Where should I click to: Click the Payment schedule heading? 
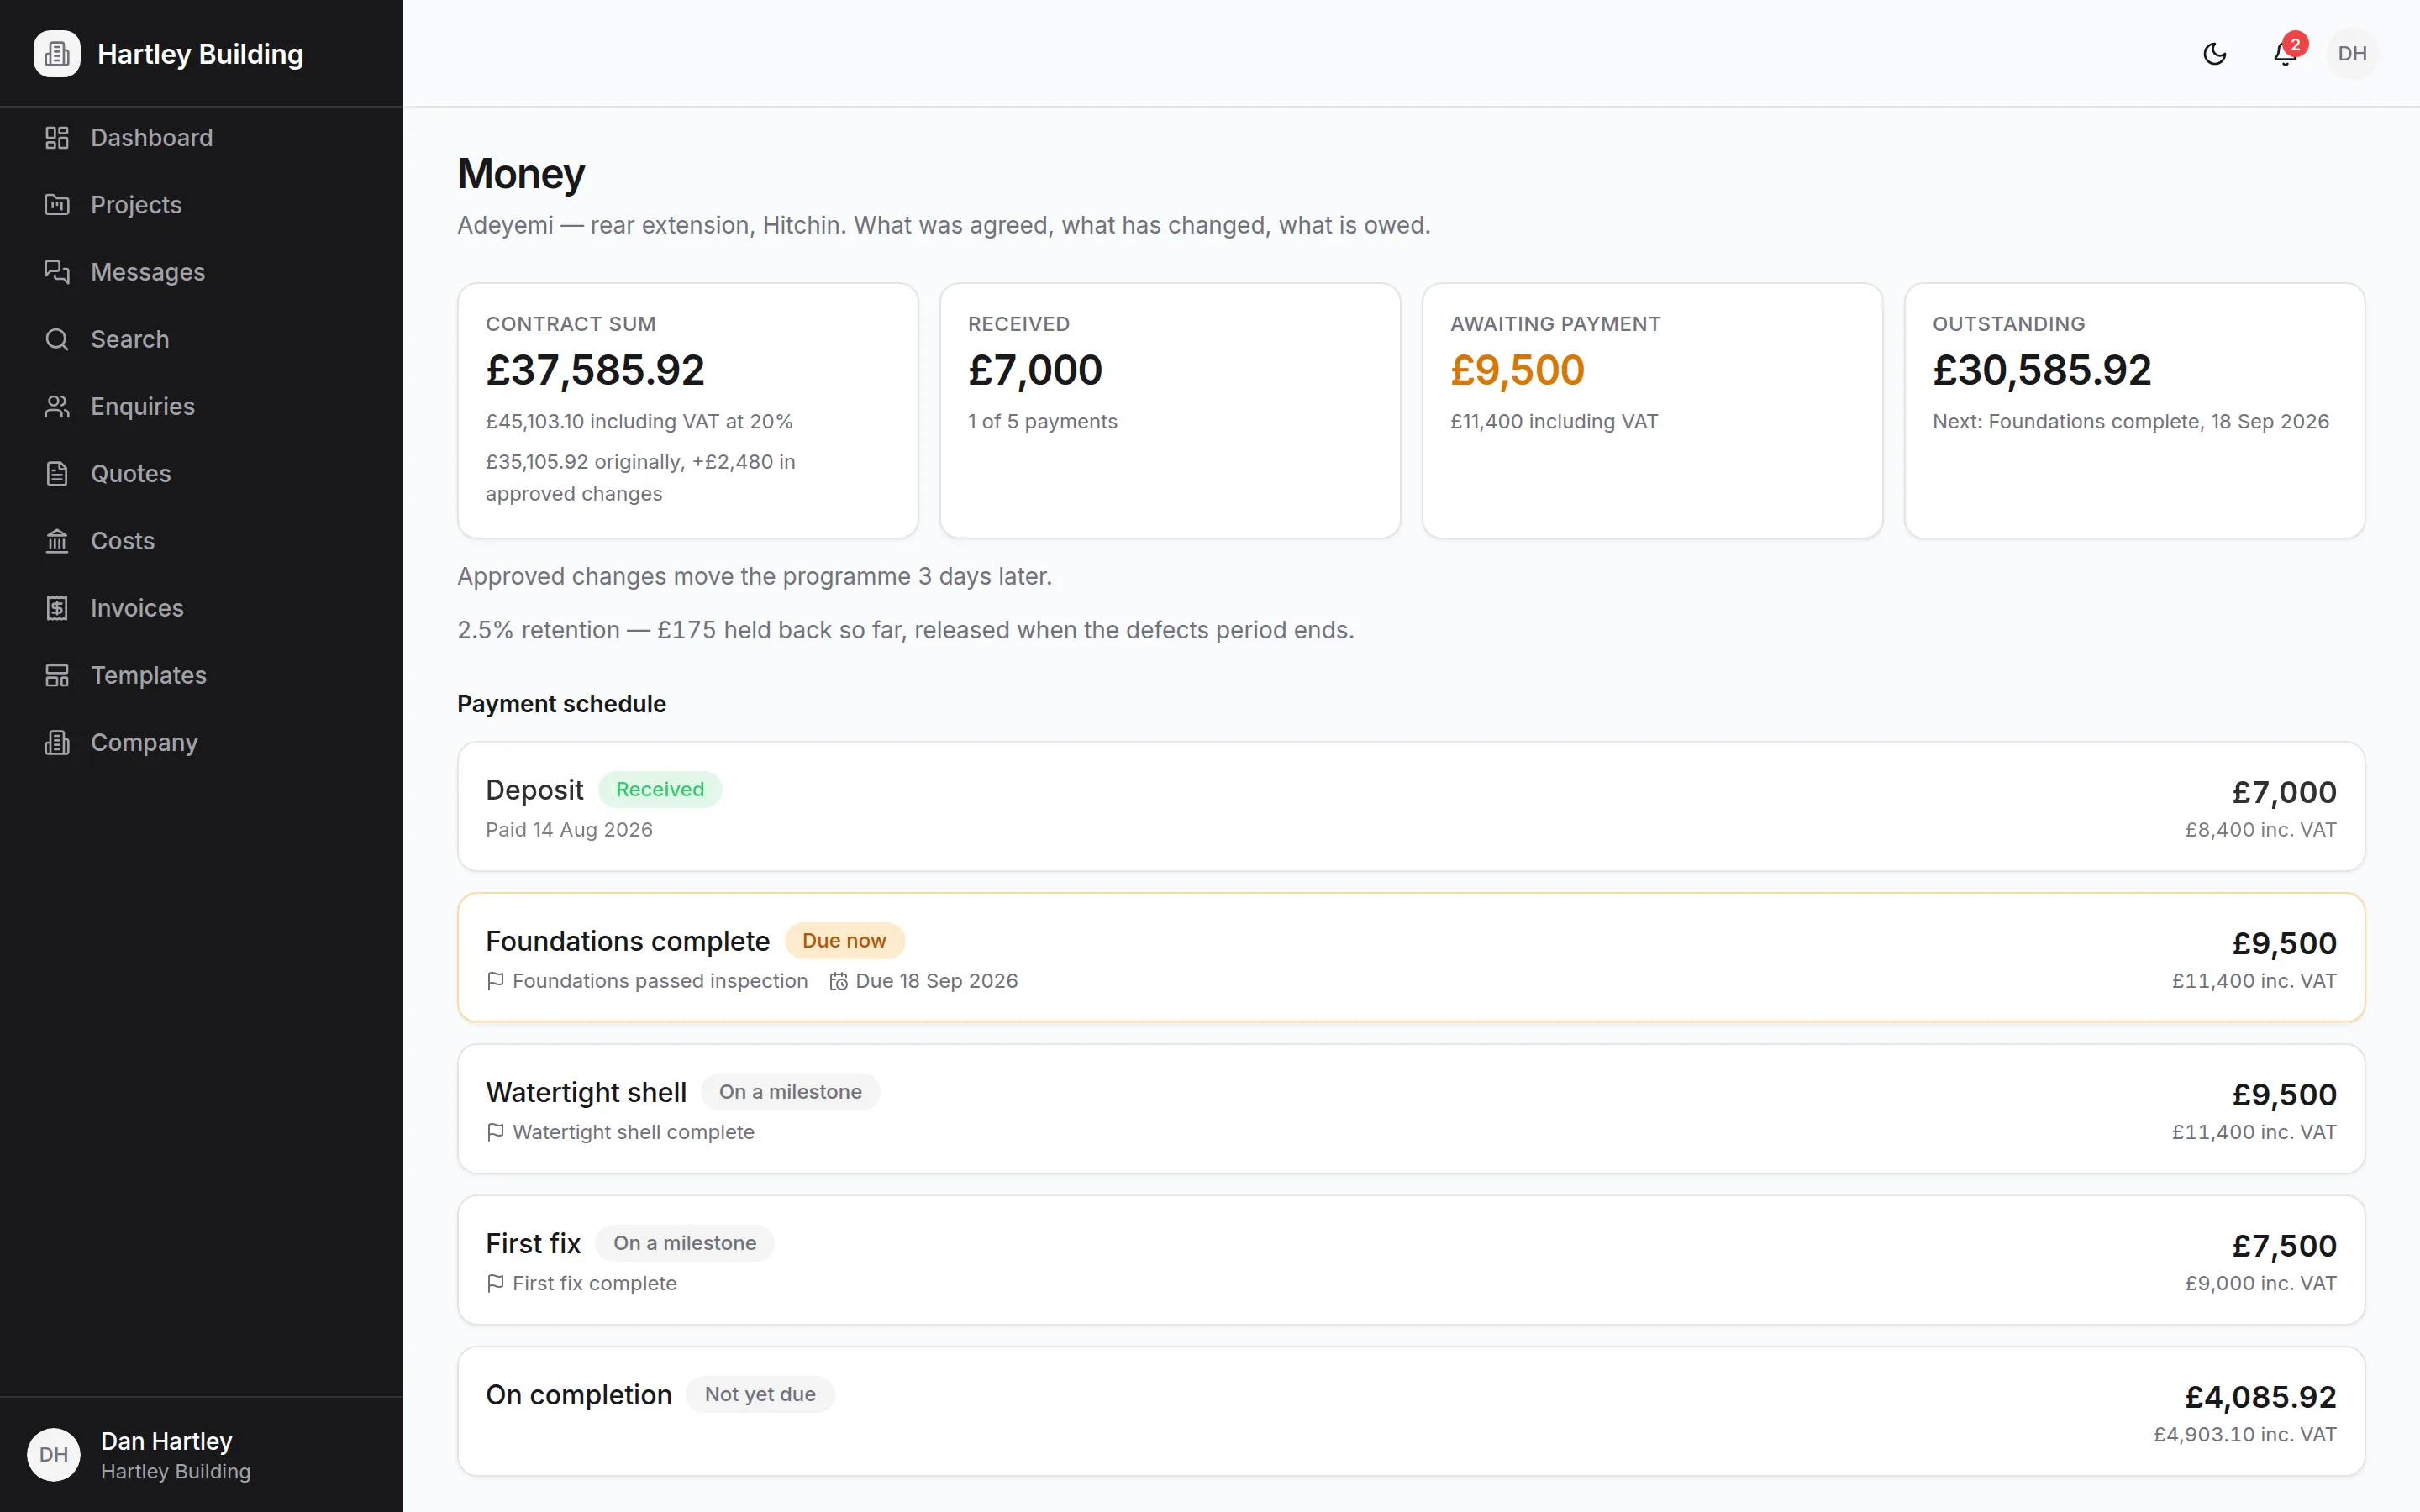pyautogui.click(x=562, y=704)
